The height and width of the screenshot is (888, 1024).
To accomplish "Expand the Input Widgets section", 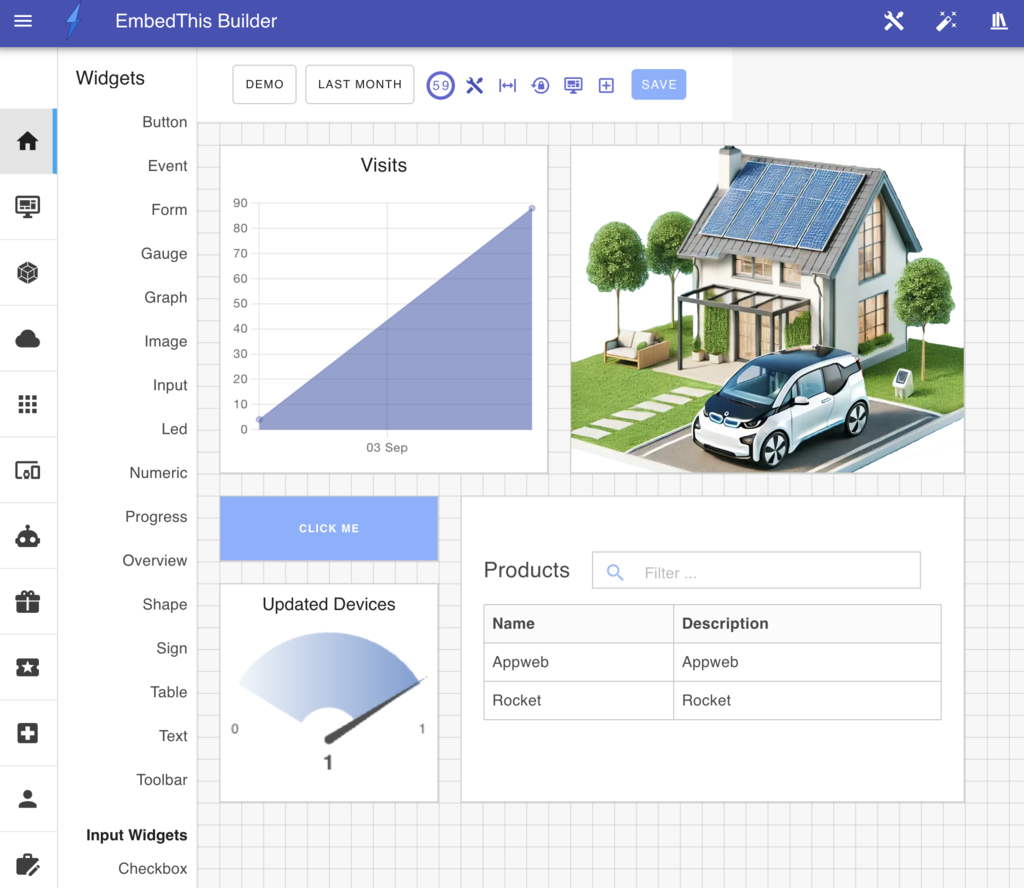I will click(x=136, y=835).
